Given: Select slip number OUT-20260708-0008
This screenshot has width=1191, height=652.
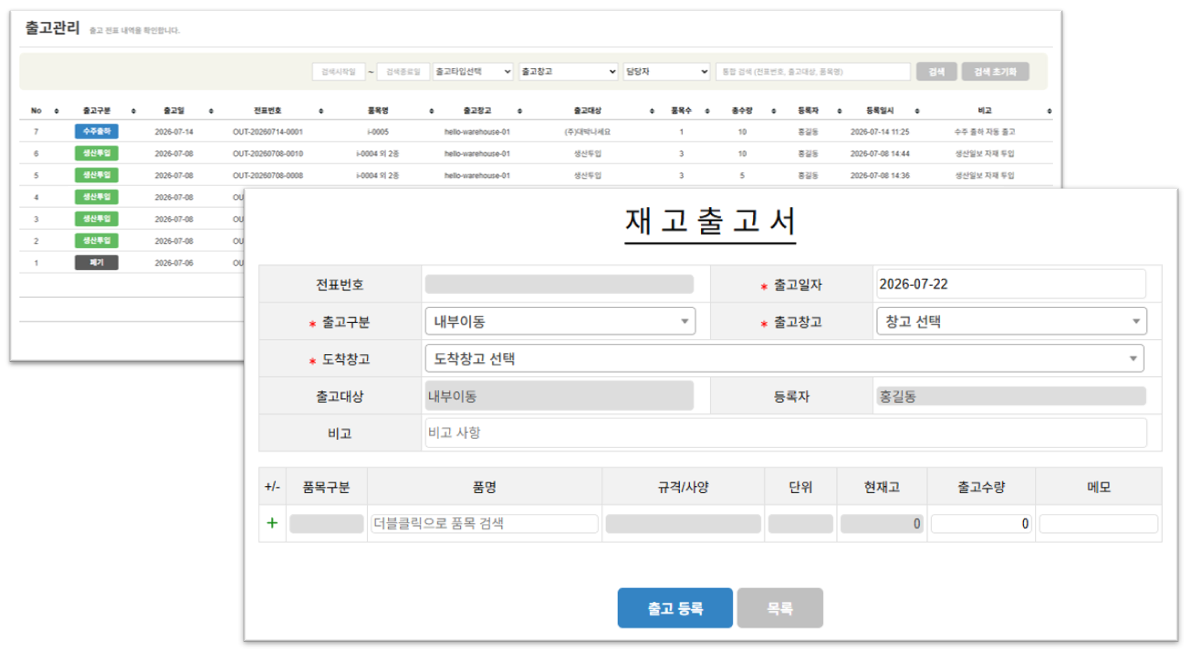Looking at the screenshot, I should (x=267, y=175).
